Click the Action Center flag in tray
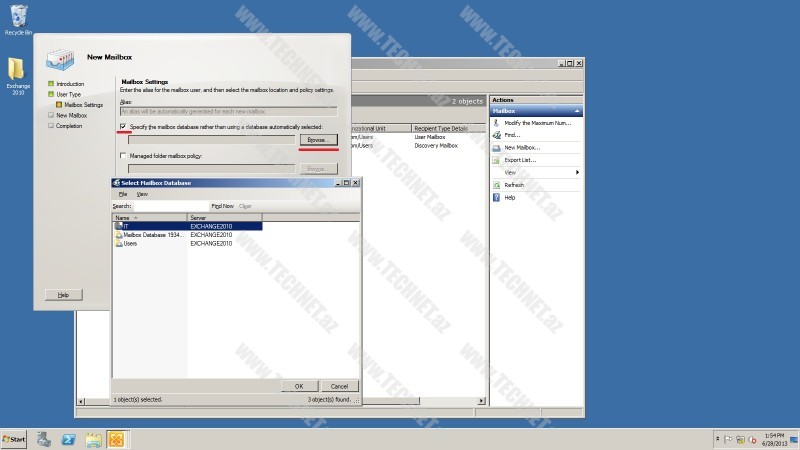This screenshot has width=800, height=450. 728,439
